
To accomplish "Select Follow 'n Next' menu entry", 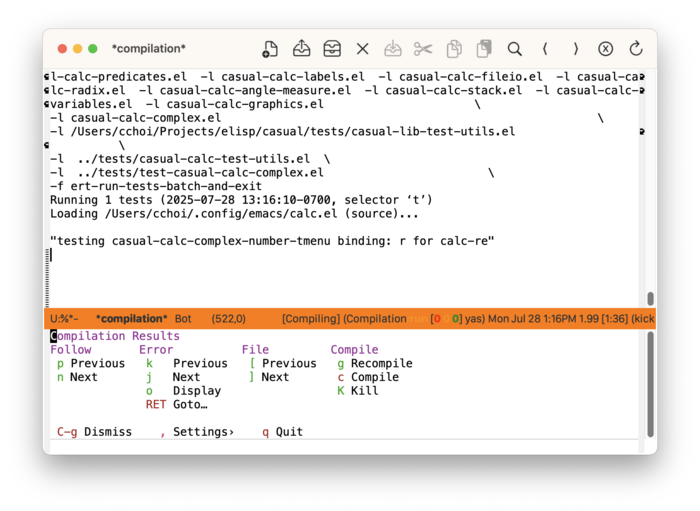I will coord(77,377).
